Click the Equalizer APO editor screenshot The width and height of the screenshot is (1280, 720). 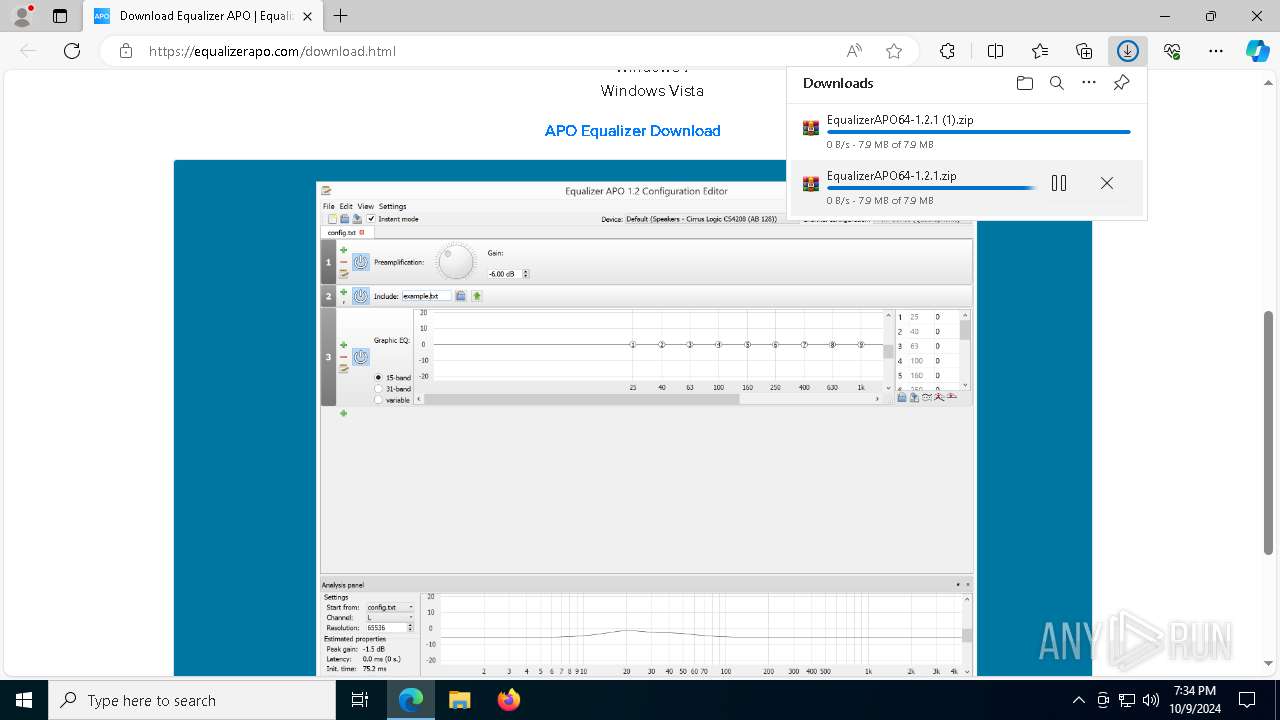[633, 418]
